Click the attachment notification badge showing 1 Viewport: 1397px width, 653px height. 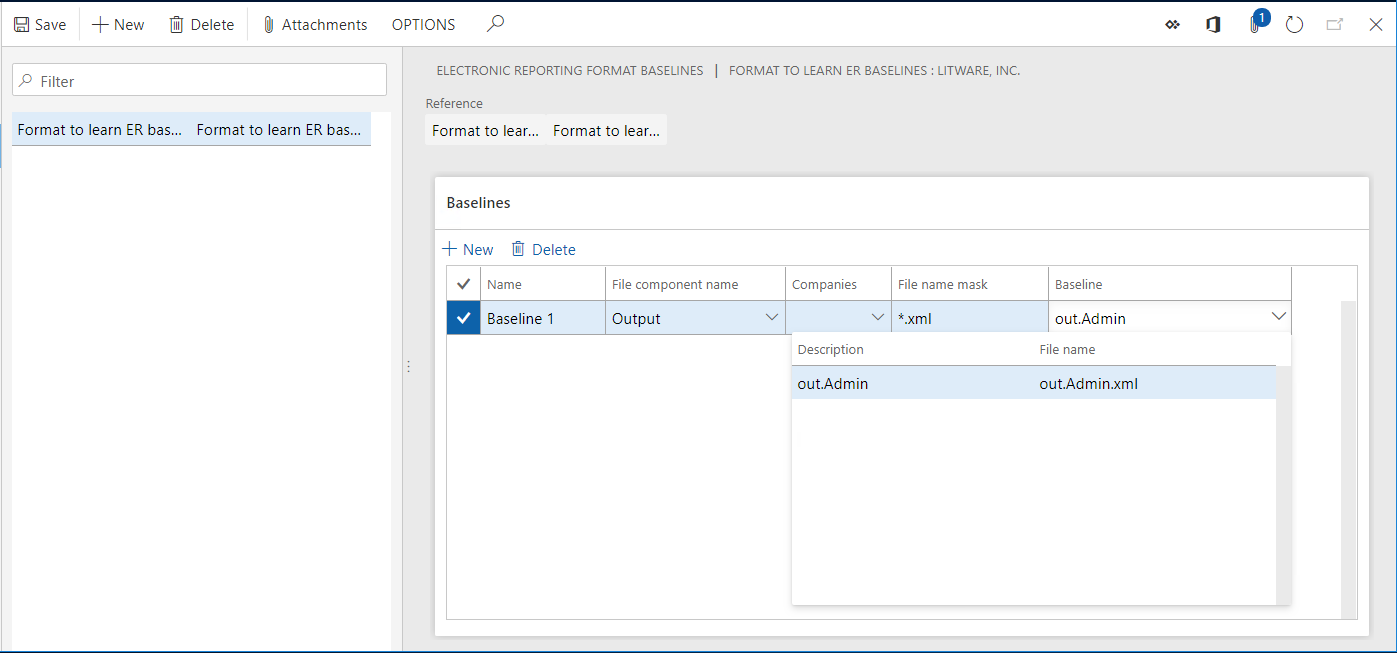pyautogui.click(x=1261, y=17)
